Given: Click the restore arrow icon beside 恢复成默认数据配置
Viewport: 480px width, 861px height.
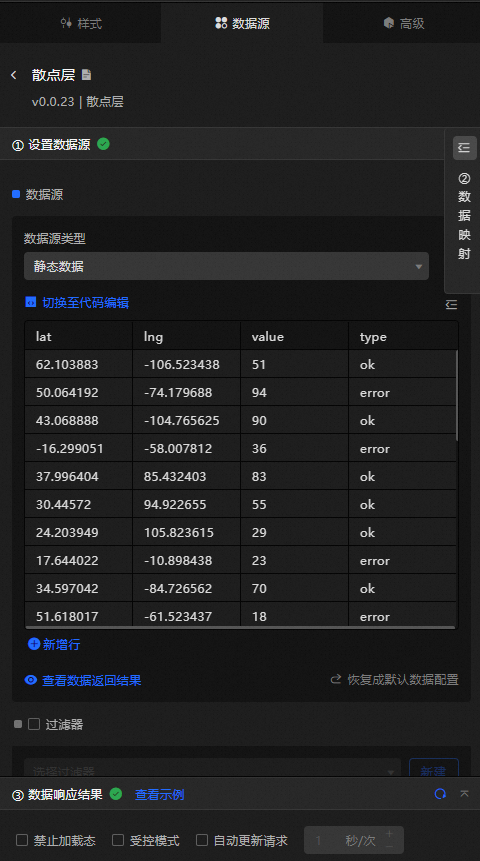Looking at the screenshot, I should 336,679.
